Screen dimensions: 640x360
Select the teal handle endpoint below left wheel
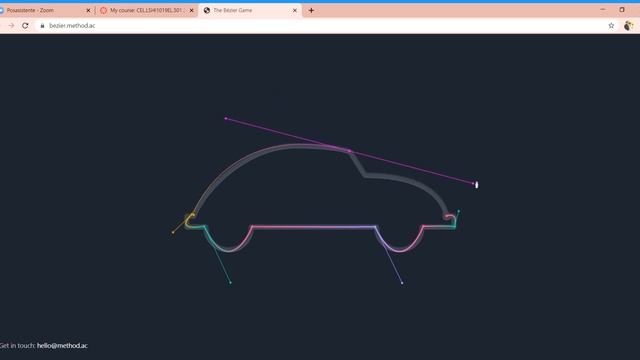[230, 282]
